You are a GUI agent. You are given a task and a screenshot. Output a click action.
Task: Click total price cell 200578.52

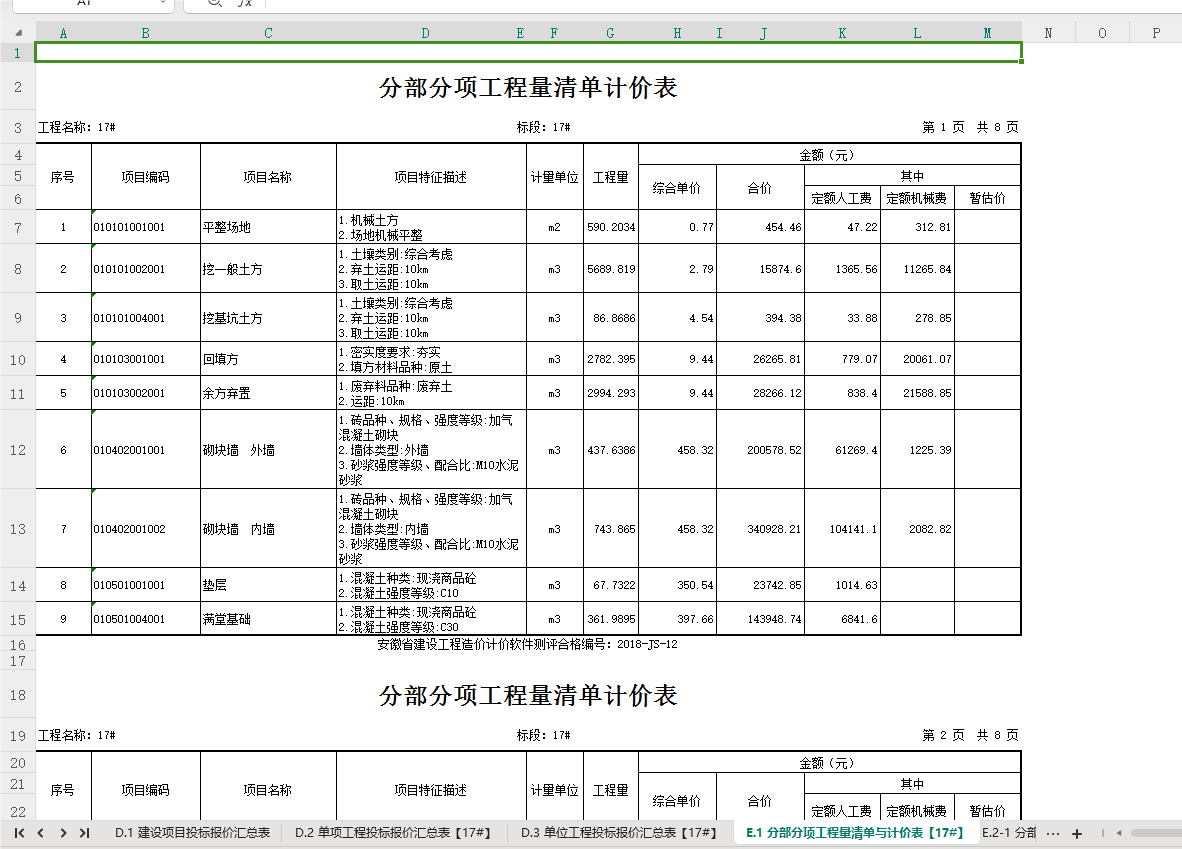click(x=760, y=450)
